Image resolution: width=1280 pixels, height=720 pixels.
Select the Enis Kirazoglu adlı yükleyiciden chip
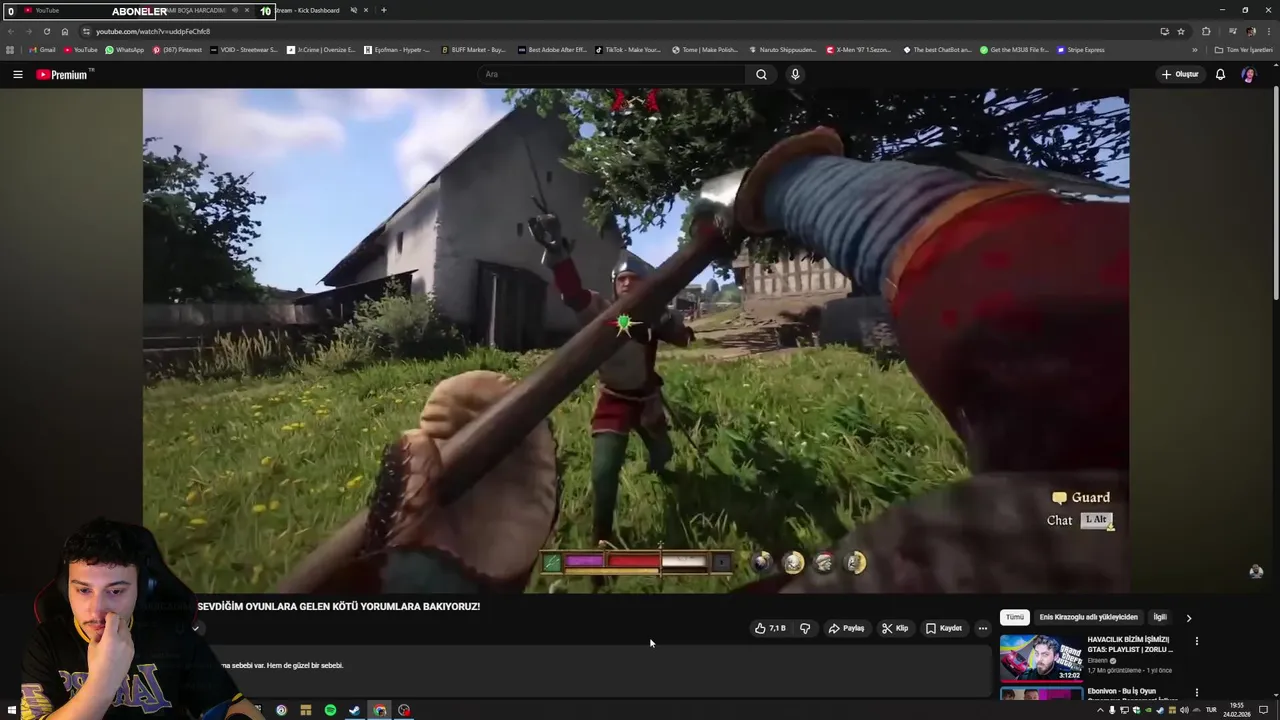1088,617
